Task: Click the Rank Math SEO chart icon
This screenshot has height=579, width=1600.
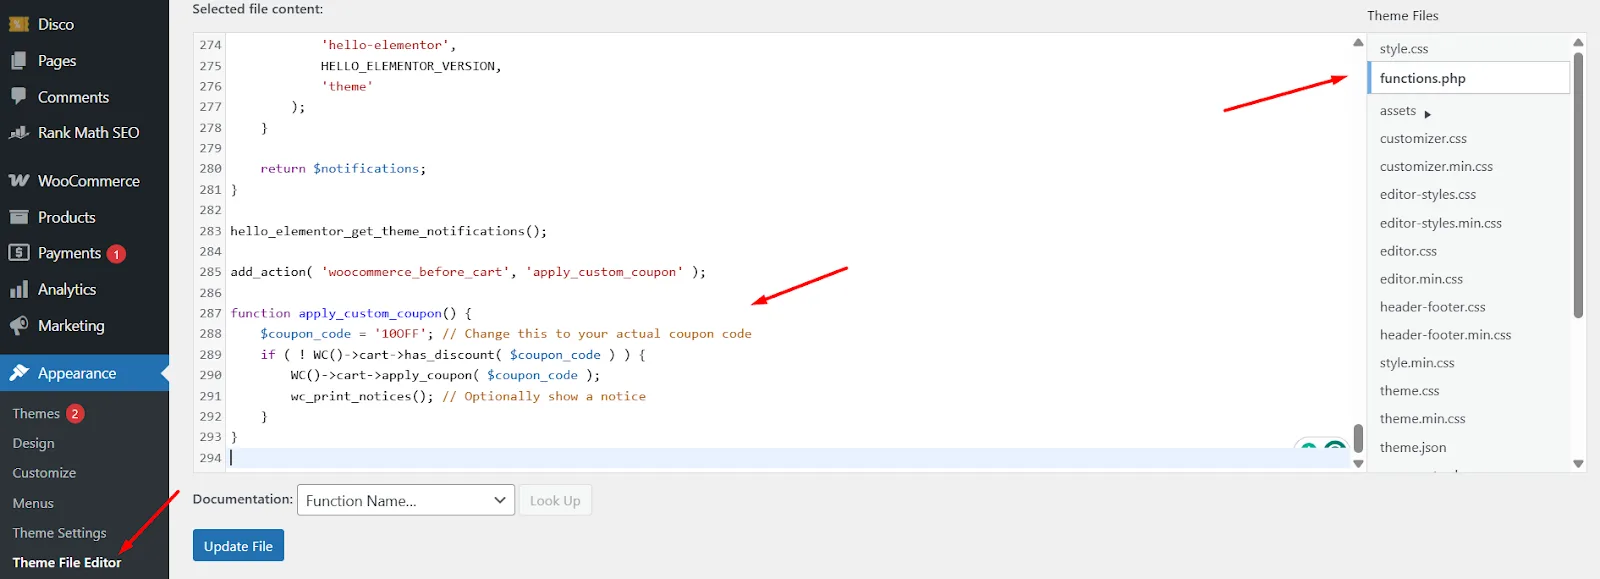Action: click(19, 132)
